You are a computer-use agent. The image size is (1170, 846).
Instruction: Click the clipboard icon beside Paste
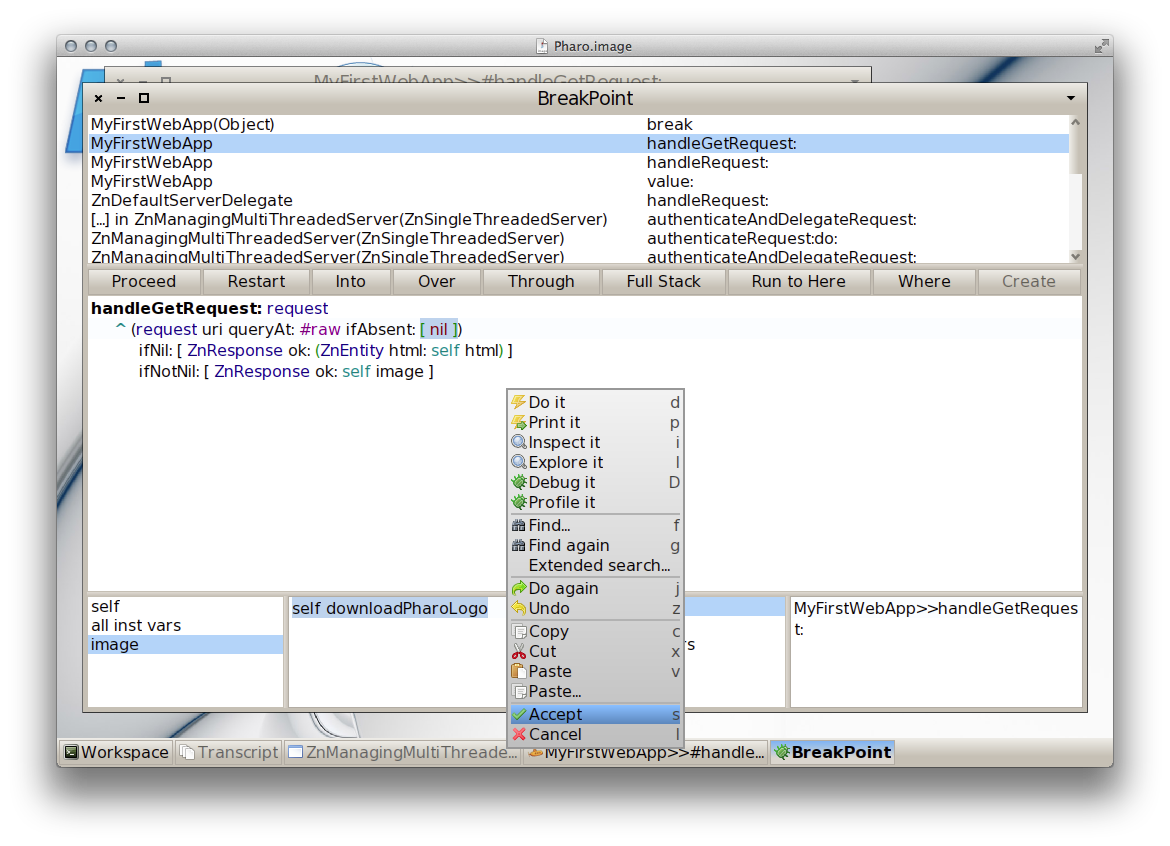(x=519, y=671)
